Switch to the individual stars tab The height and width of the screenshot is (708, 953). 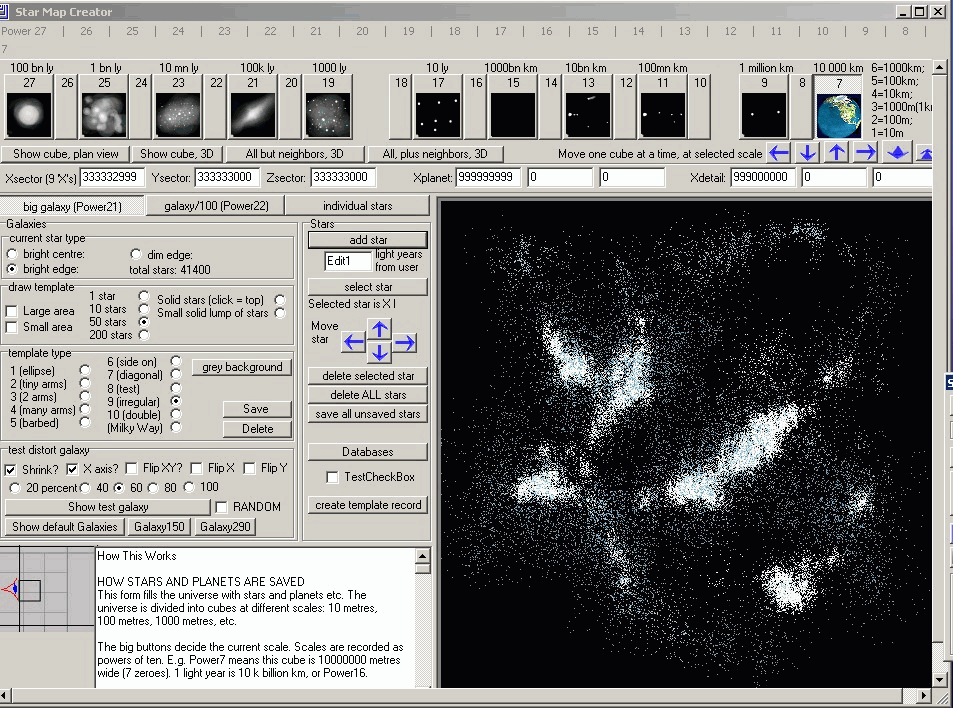[x=356, y=206]
